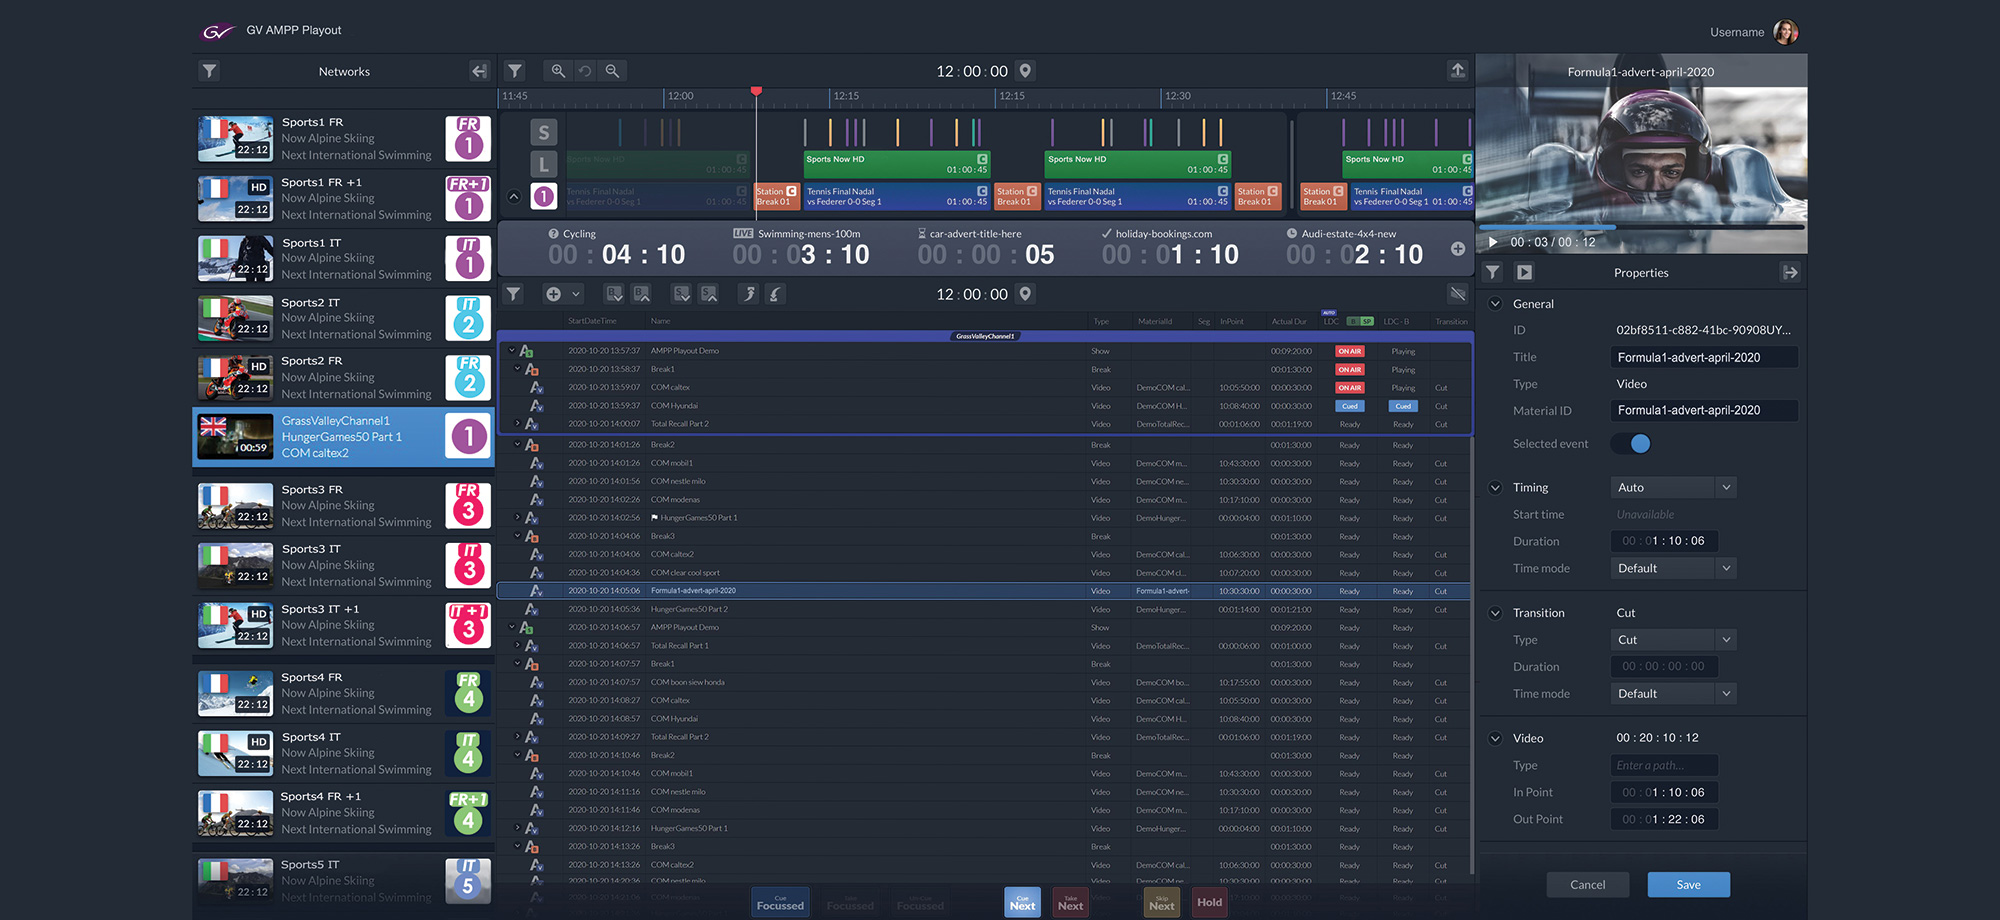Select the GrassValleyChannel1 network
The width and height of the screenshot is (2000, 920).
coord(342,437)
